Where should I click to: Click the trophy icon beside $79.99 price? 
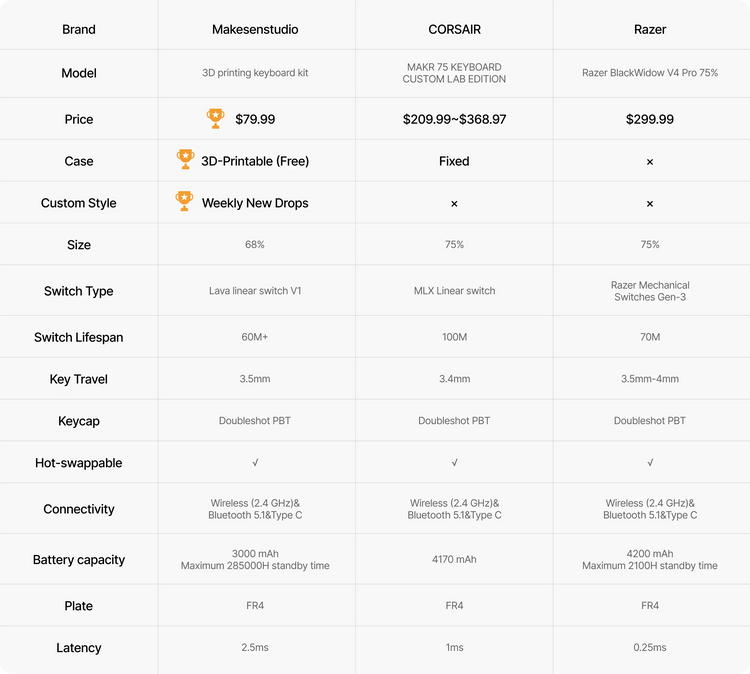[x=215, y=119]
